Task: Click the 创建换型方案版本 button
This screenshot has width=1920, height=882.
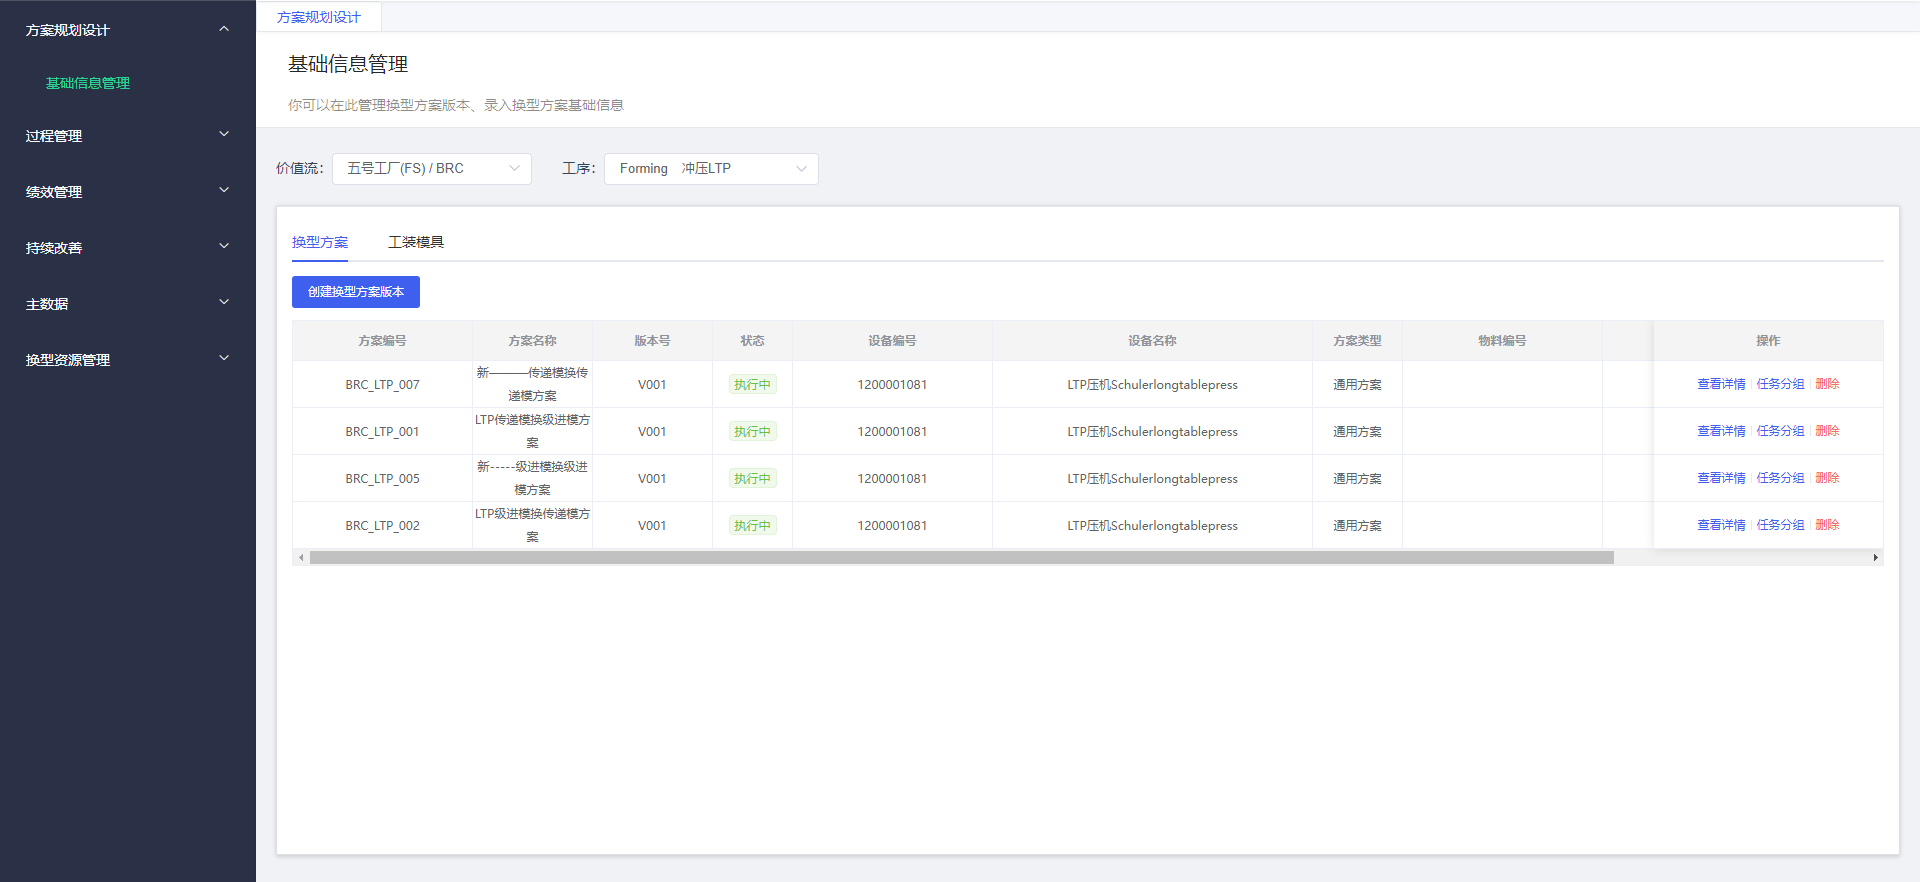Action: pos(356,292)
